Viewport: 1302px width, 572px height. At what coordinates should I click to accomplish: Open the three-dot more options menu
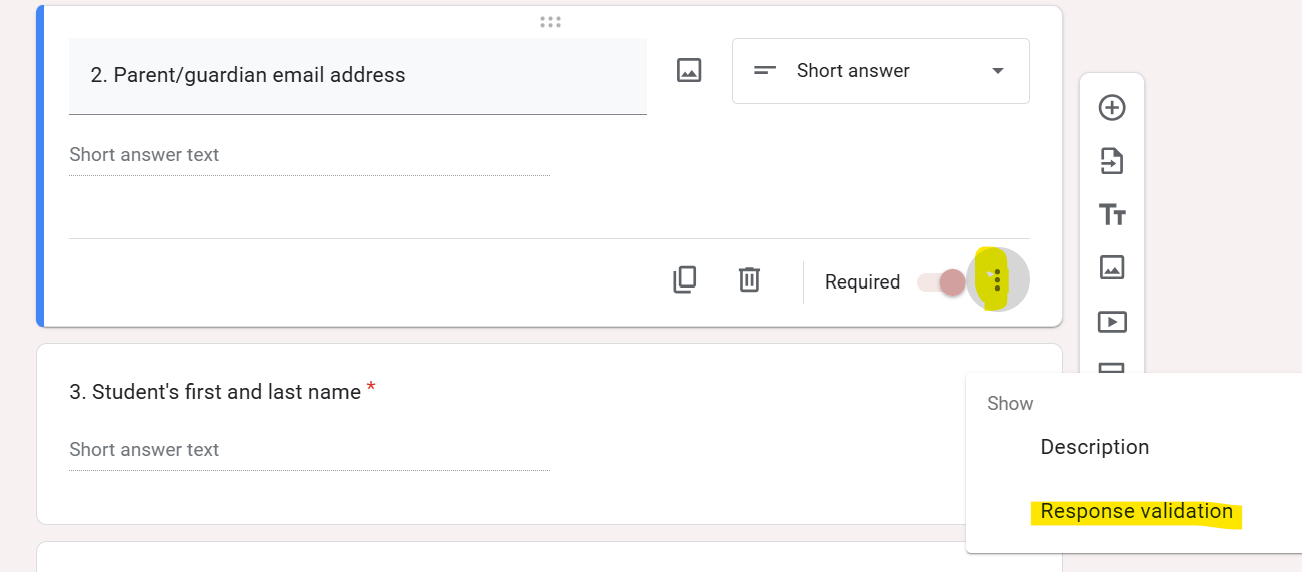997,280
